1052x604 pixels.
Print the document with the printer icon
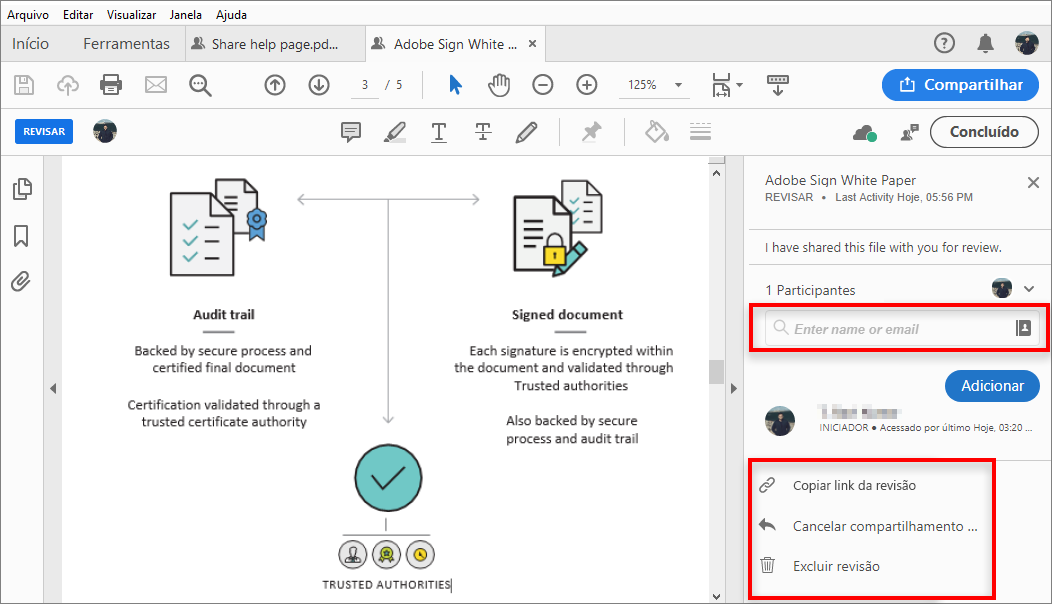tap(111, 85)
